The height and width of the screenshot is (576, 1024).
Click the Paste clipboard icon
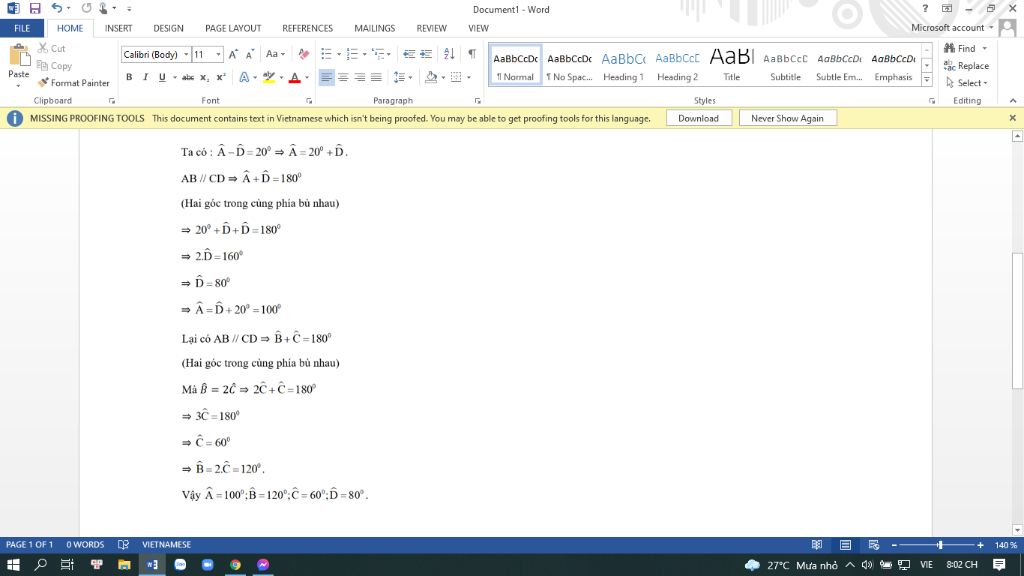tap(19, 57)
